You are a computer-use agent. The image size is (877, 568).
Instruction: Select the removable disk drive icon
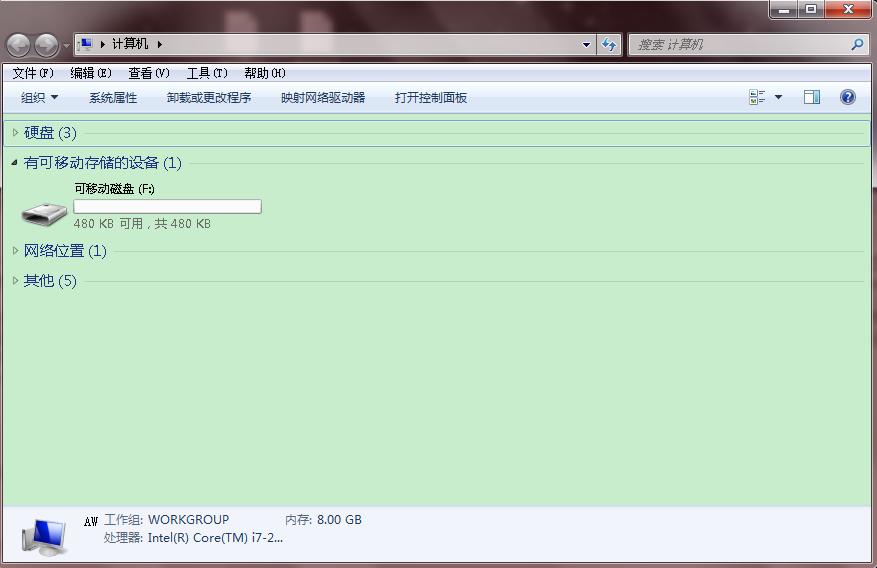click(44, 214)
